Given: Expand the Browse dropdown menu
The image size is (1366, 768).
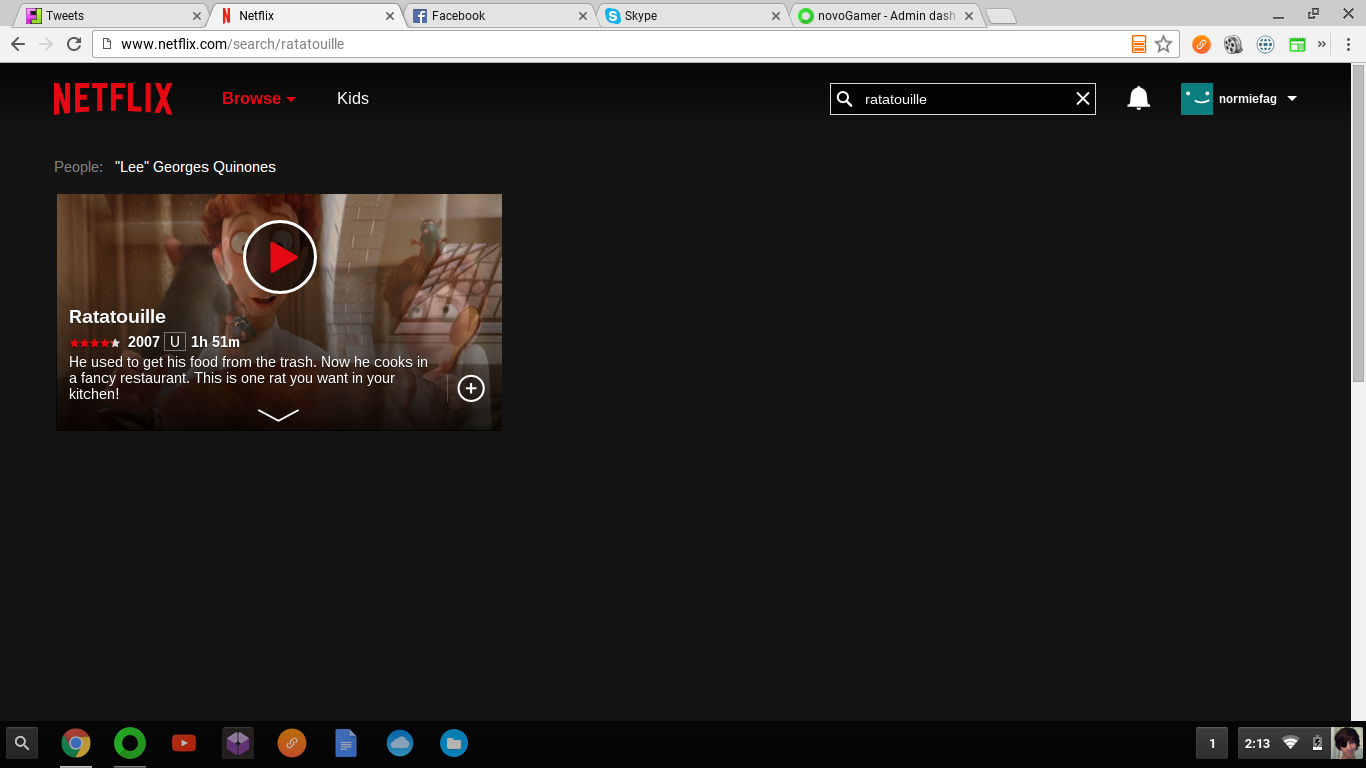Looking at the screenshot, I should (x=258, y=98).
